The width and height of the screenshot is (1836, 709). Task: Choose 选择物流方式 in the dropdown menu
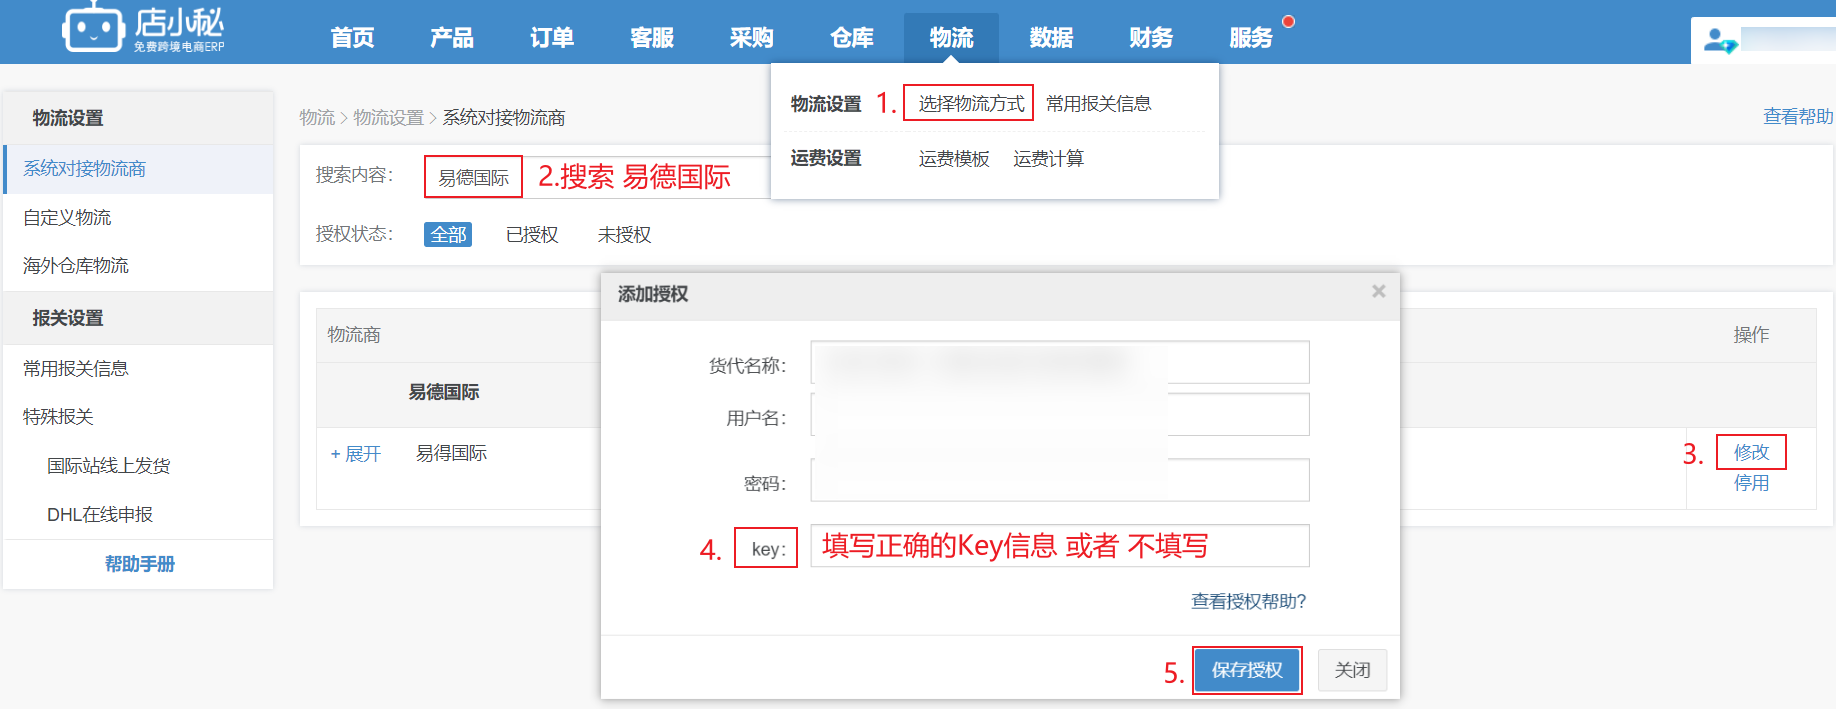click(x=971, y=103)
